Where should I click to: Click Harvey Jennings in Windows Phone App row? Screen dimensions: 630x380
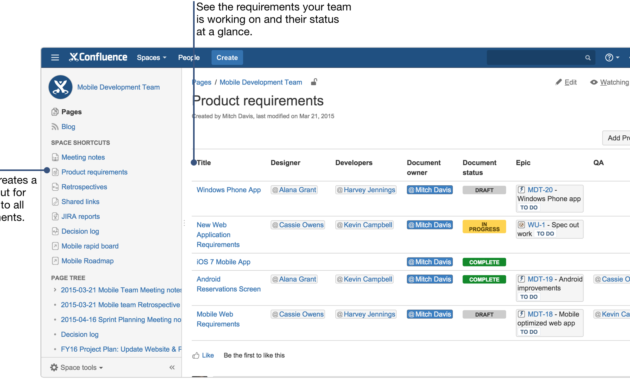[x=366, y=190]
